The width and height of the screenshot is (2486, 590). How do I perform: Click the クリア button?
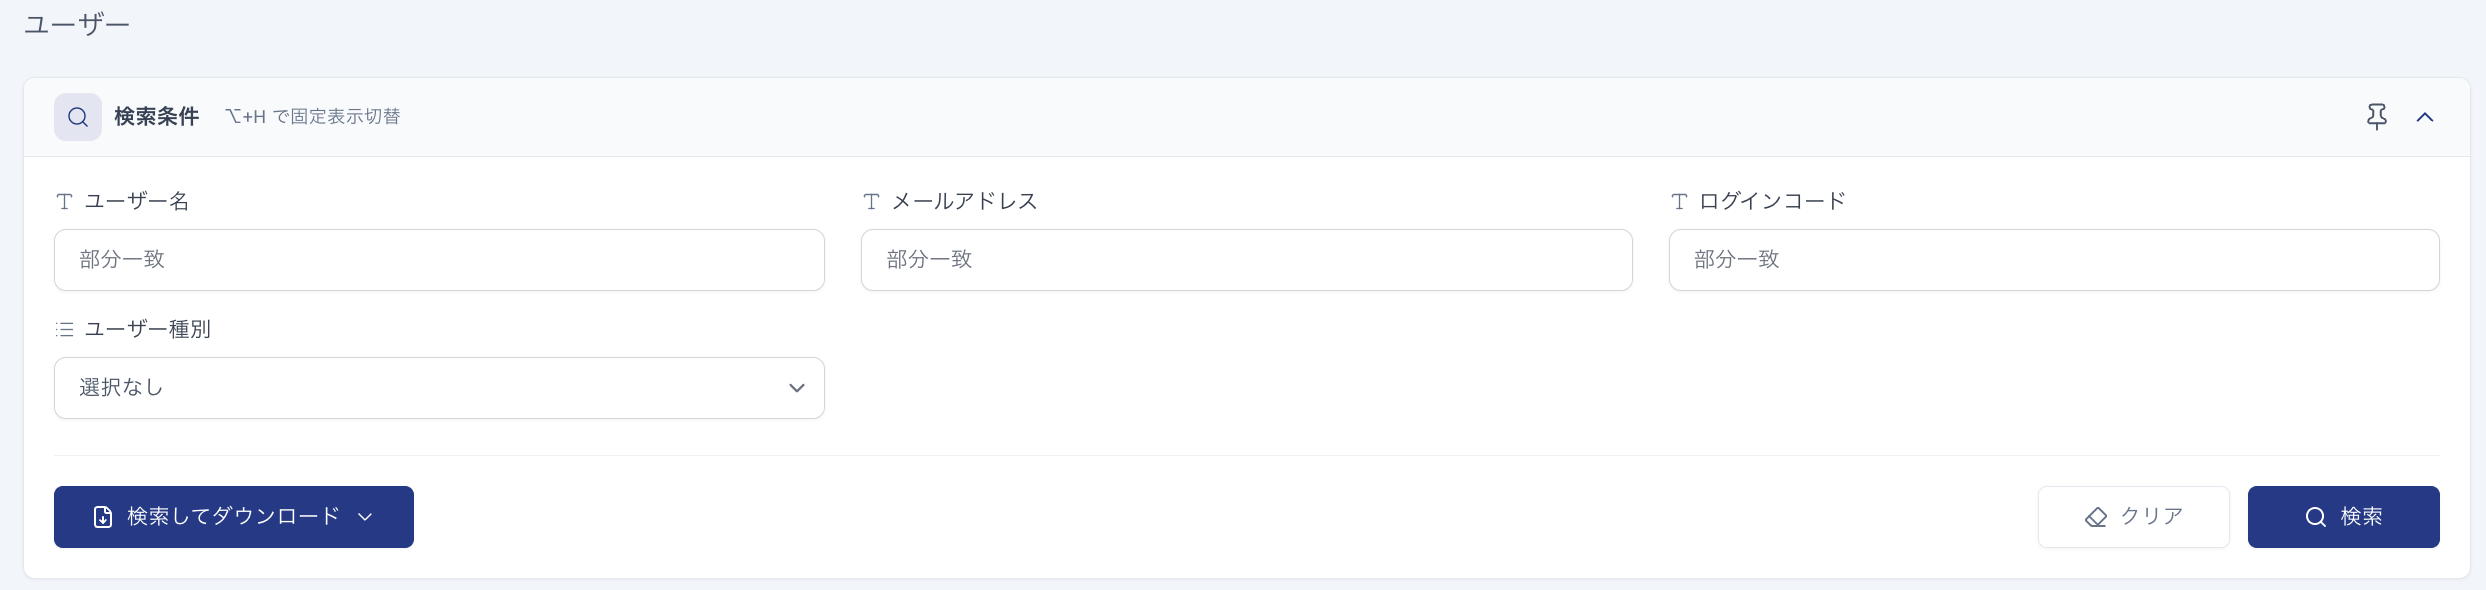point(2134,517)
